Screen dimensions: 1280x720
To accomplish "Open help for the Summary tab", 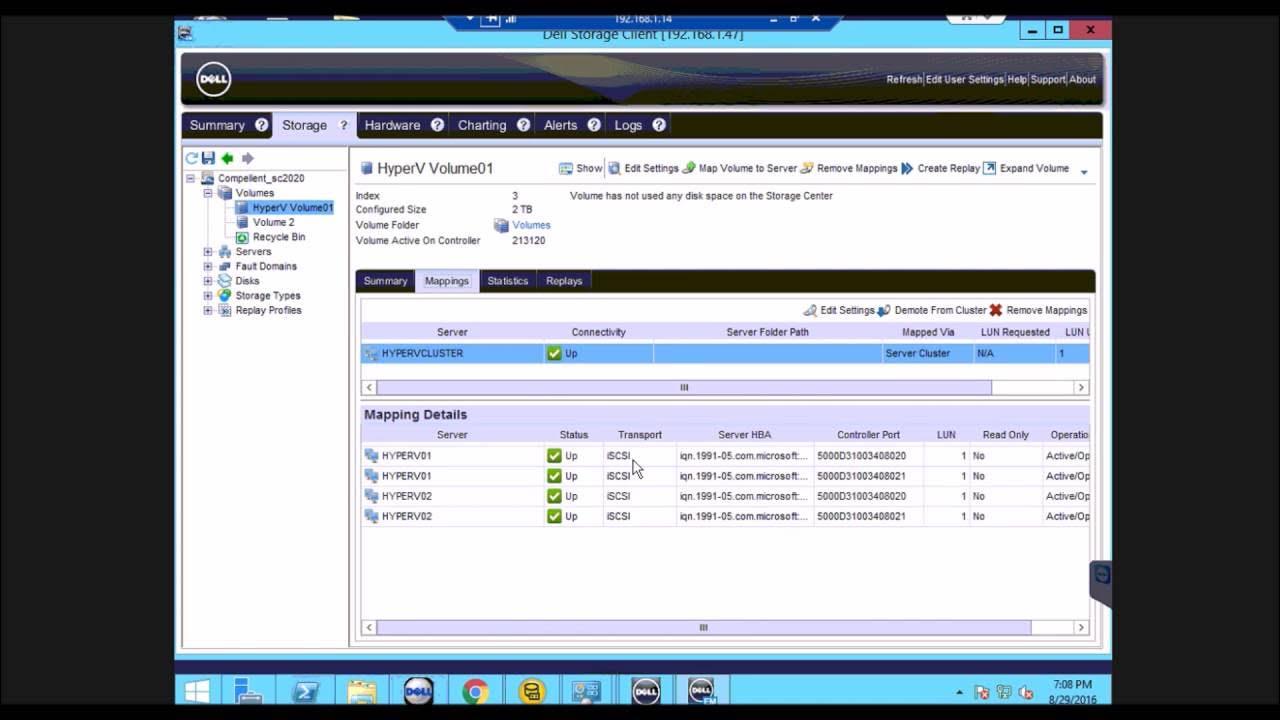I will (261, 125).
